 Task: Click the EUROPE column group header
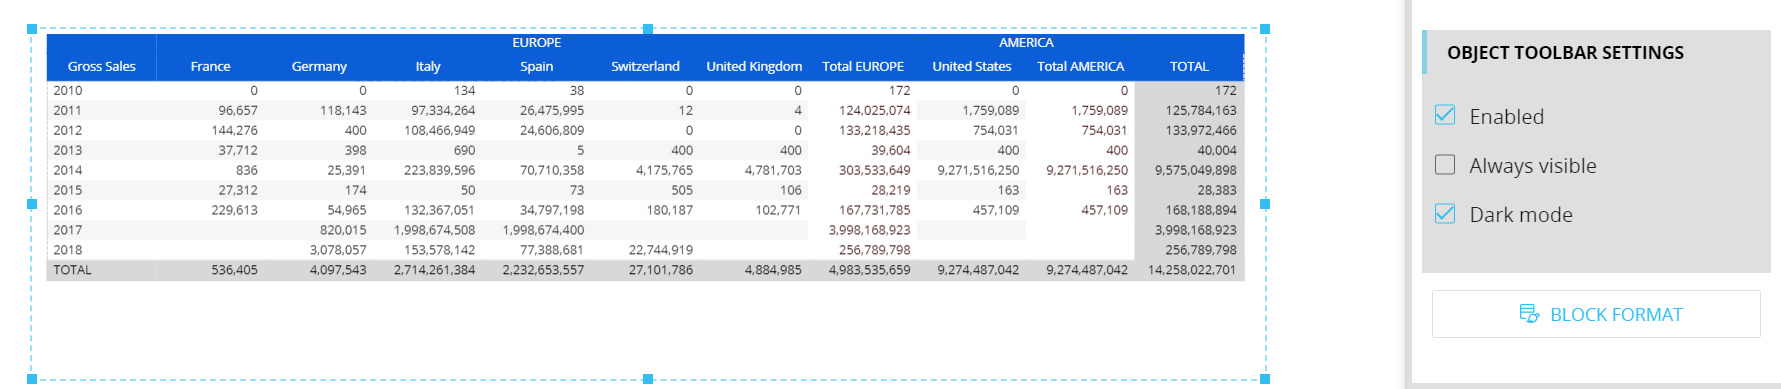click(x=537, y=43)
